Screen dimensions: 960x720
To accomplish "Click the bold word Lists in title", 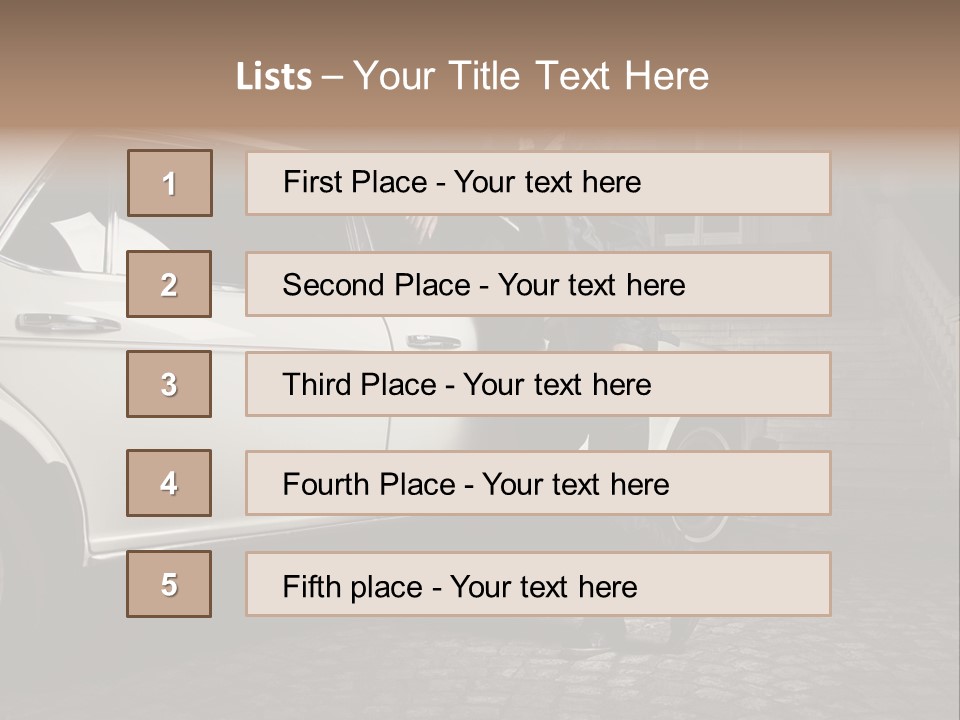I will (x=274, y=77).
